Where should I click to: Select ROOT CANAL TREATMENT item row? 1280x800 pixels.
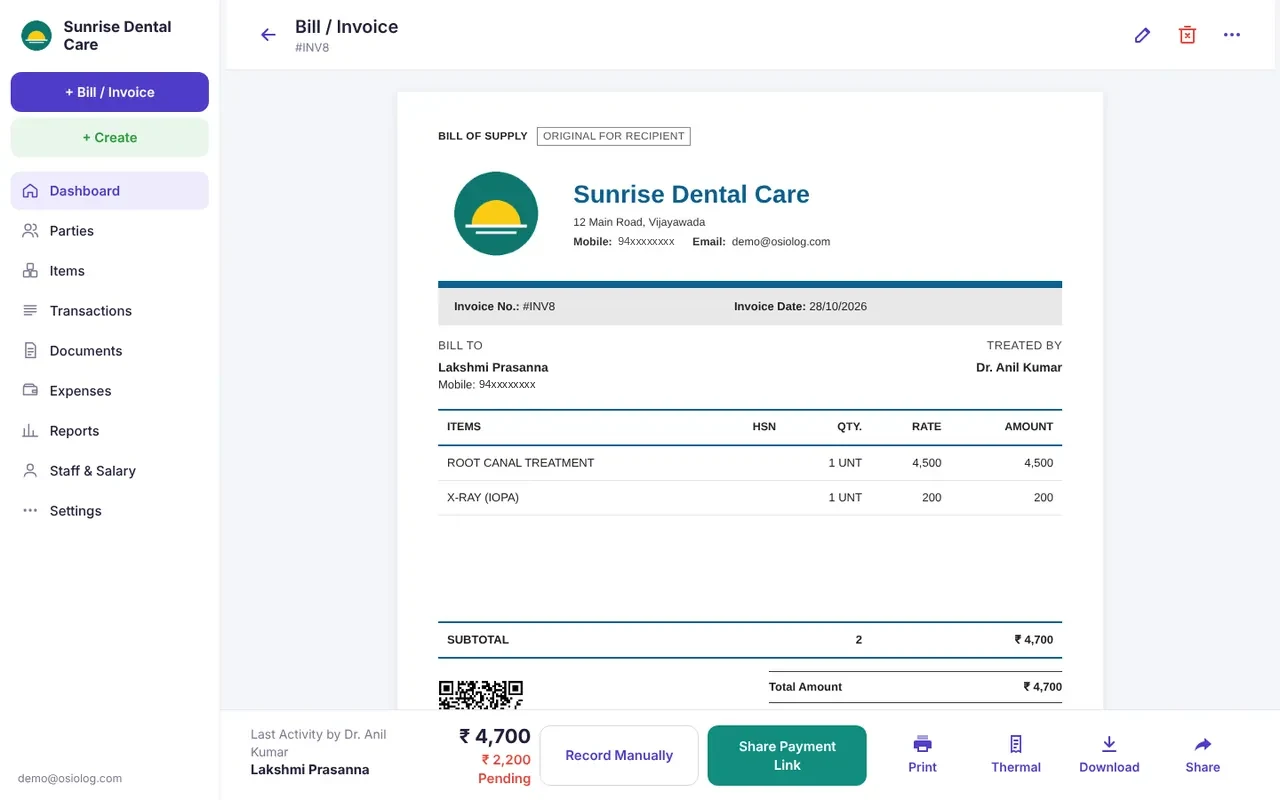click(x=750, y=463)
